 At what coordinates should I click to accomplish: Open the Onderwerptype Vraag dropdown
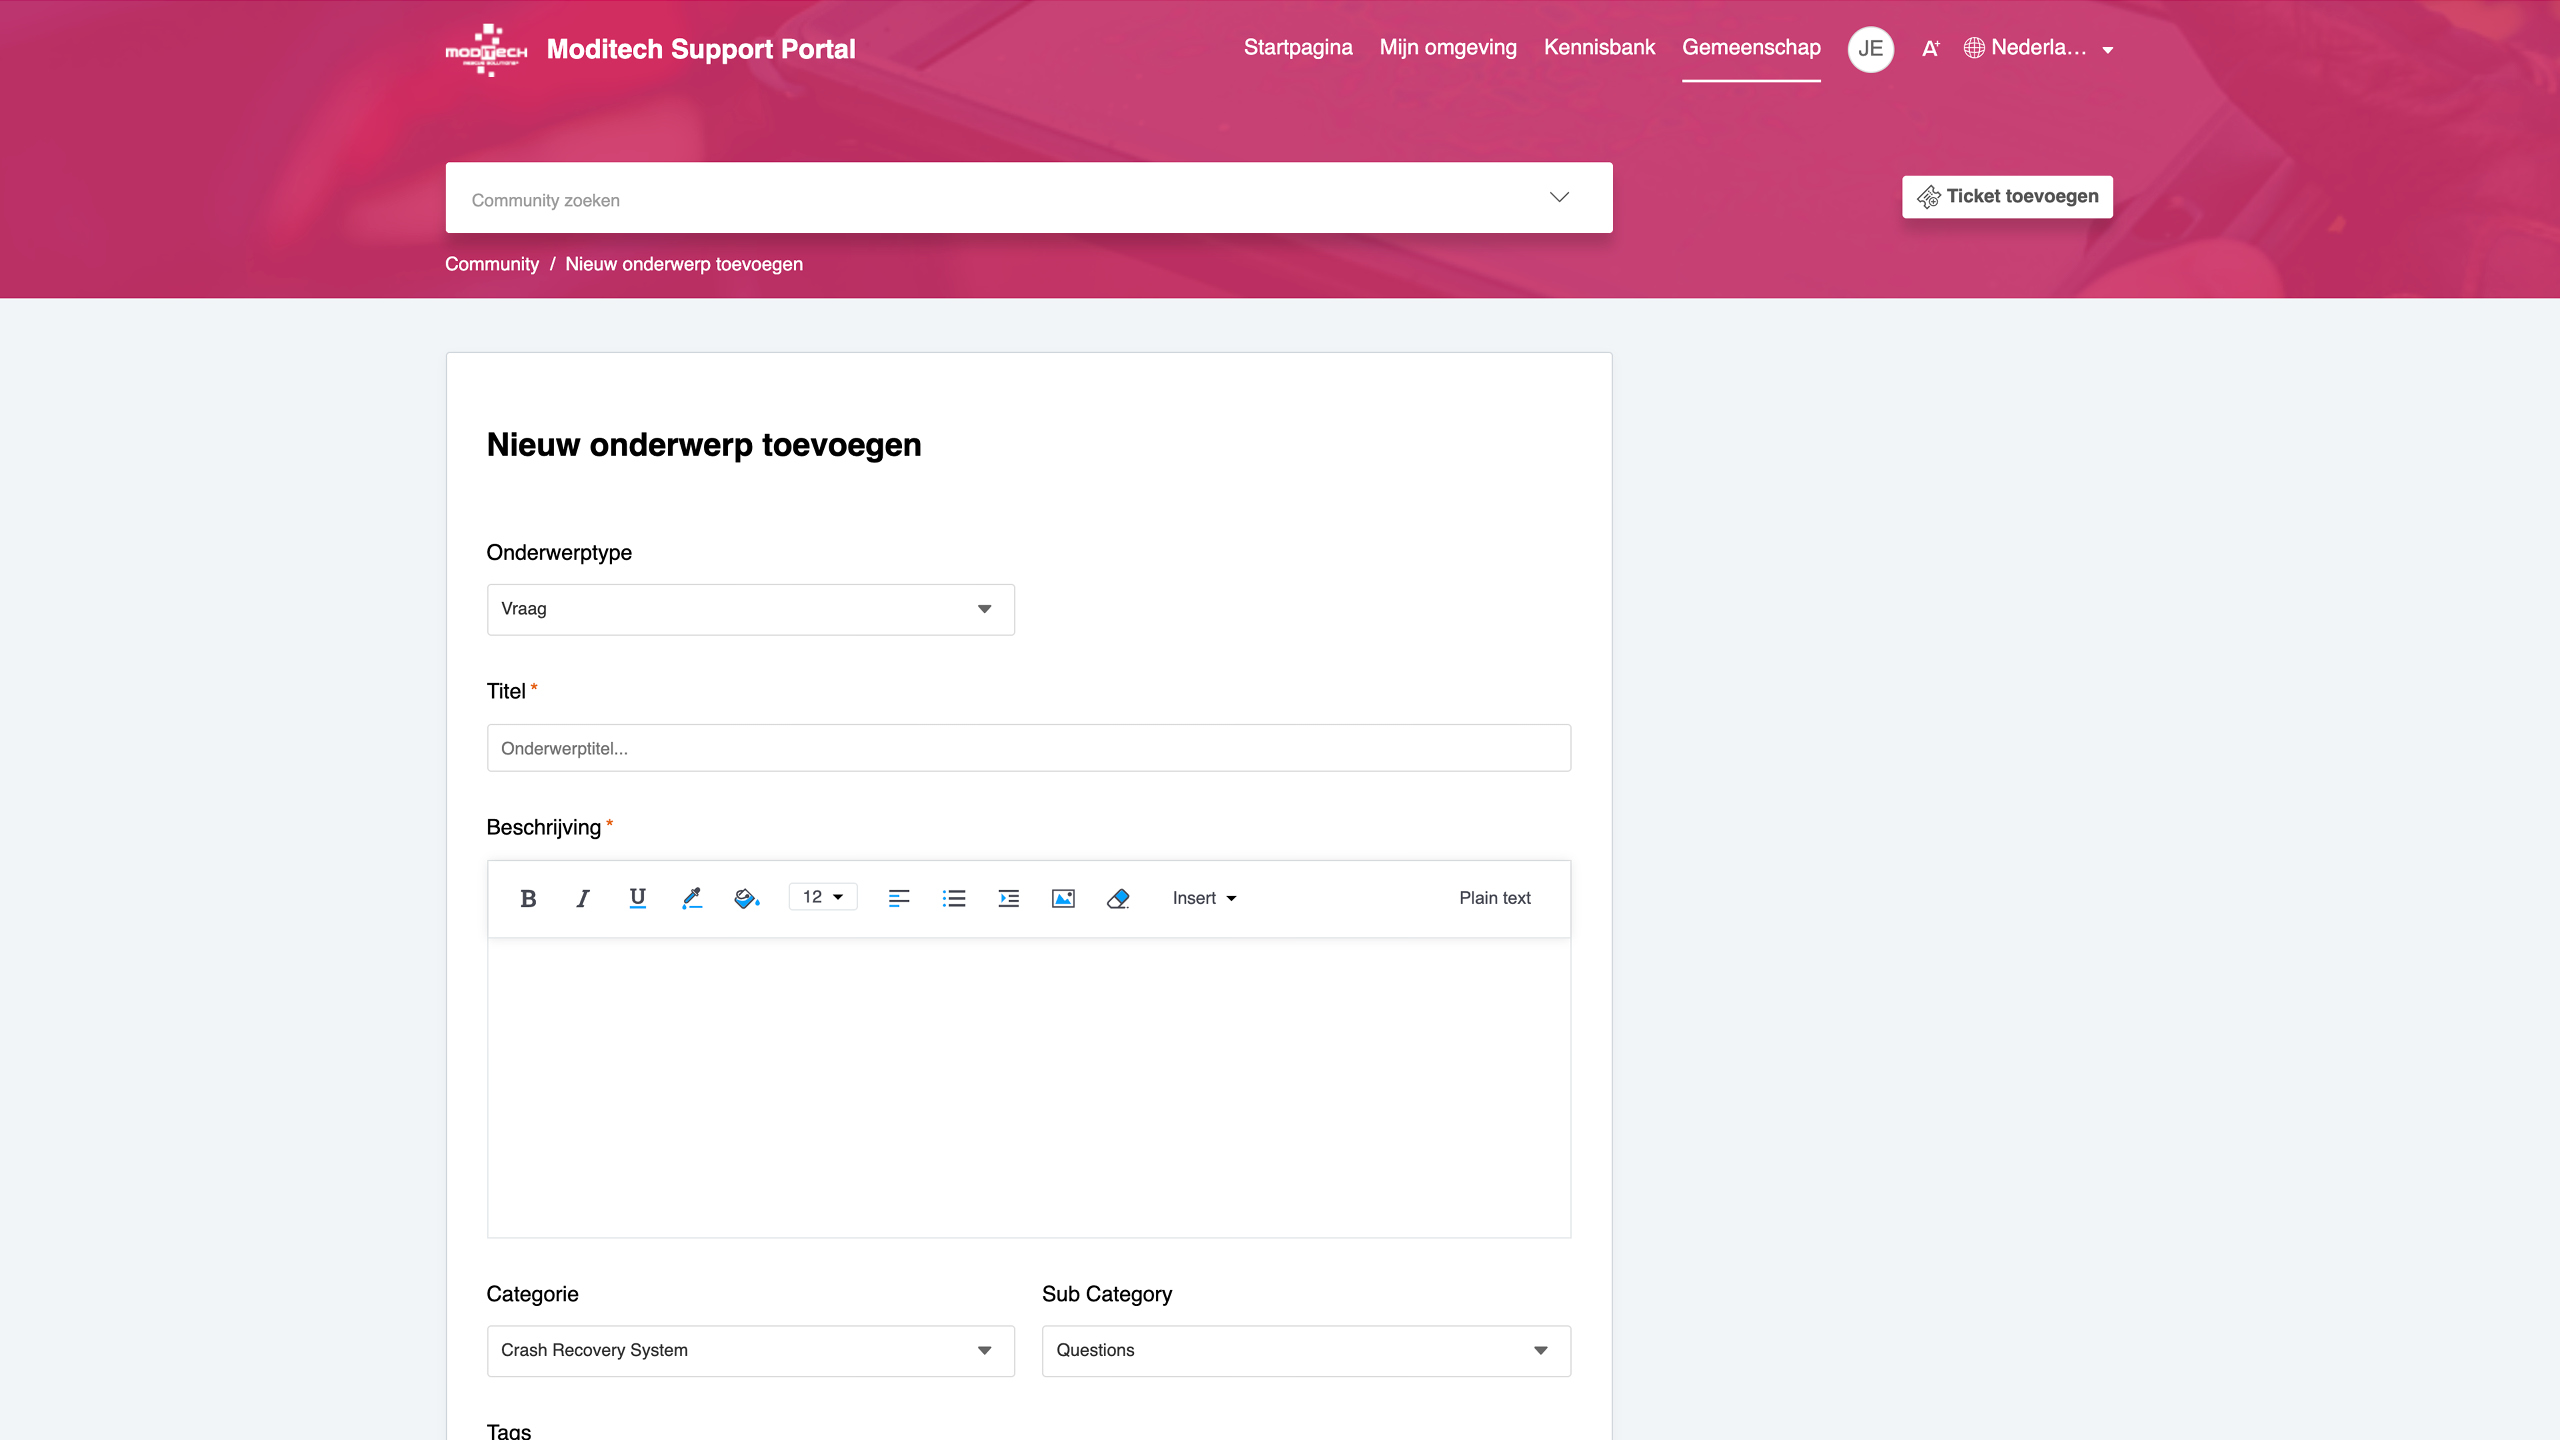click(x=750, y=609)
